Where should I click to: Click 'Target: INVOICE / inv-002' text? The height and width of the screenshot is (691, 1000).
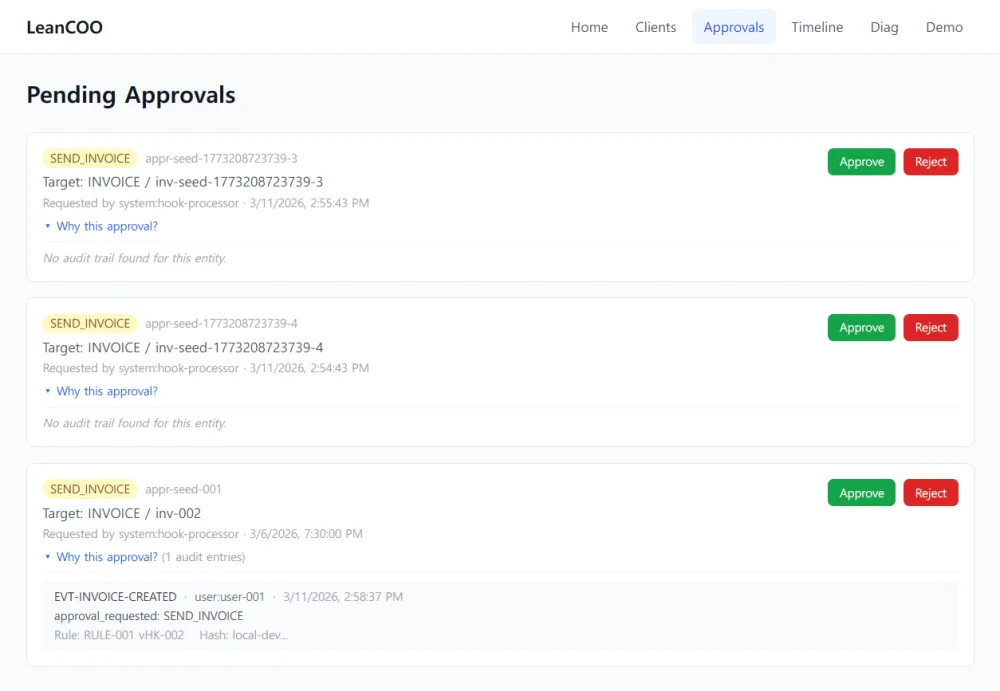pyautogui.click(x=122, y=514)
